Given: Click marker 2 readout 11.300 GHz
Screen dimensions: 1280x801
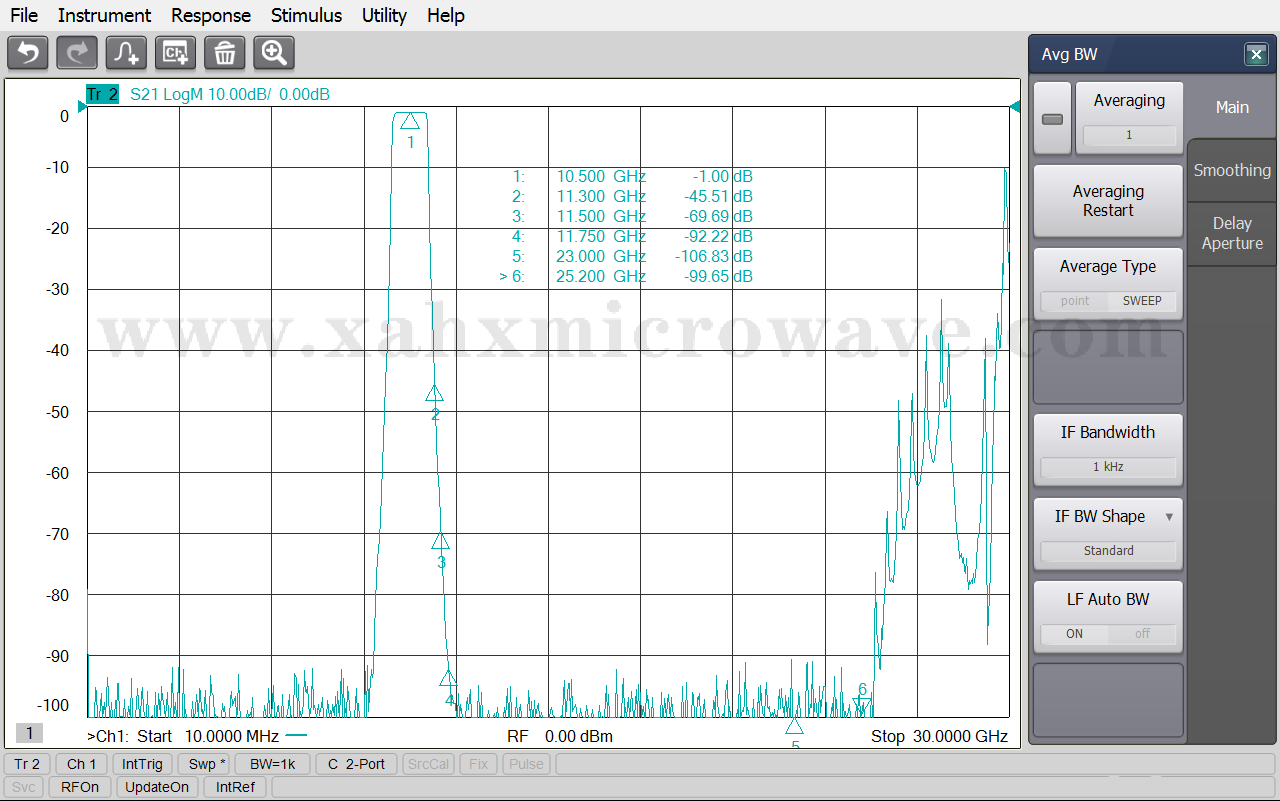Looking at the screenshot, I should (x=601, y=196).
